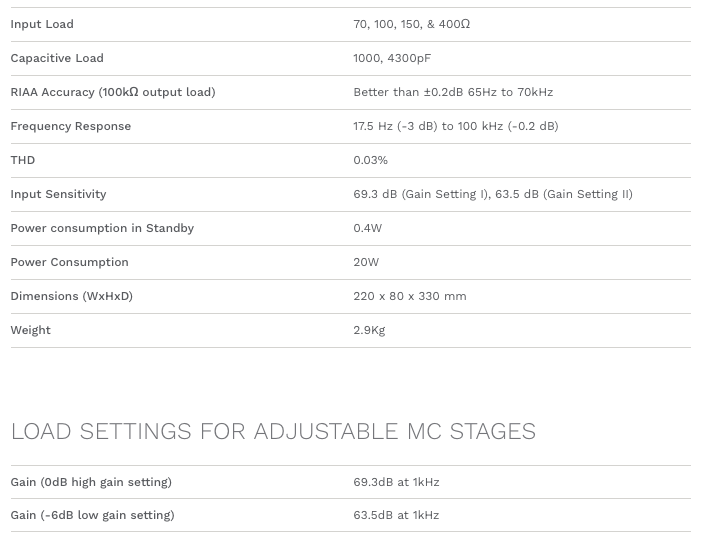Select the 17.5 Hz to 100 kHz value
This screenshot has width=702, height=537.
(455, 126)
